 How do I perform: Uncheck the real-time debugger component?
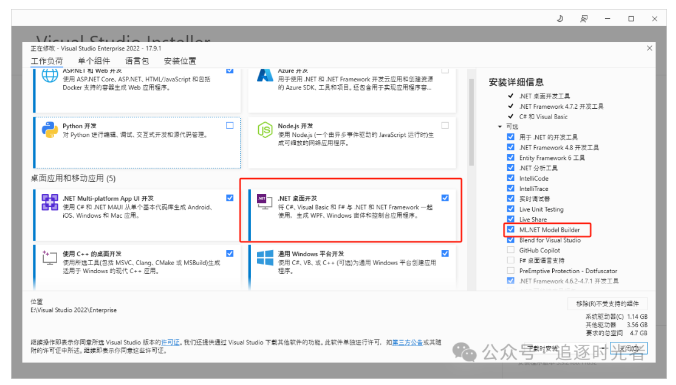[x=510, y=199]
